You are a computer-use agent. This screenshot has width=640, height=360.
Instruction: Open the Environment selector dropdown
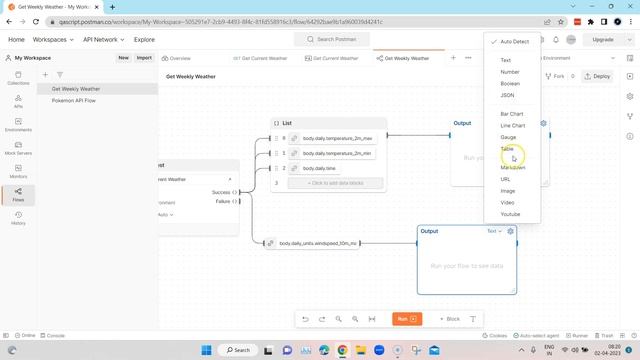[x=577, y=58]
